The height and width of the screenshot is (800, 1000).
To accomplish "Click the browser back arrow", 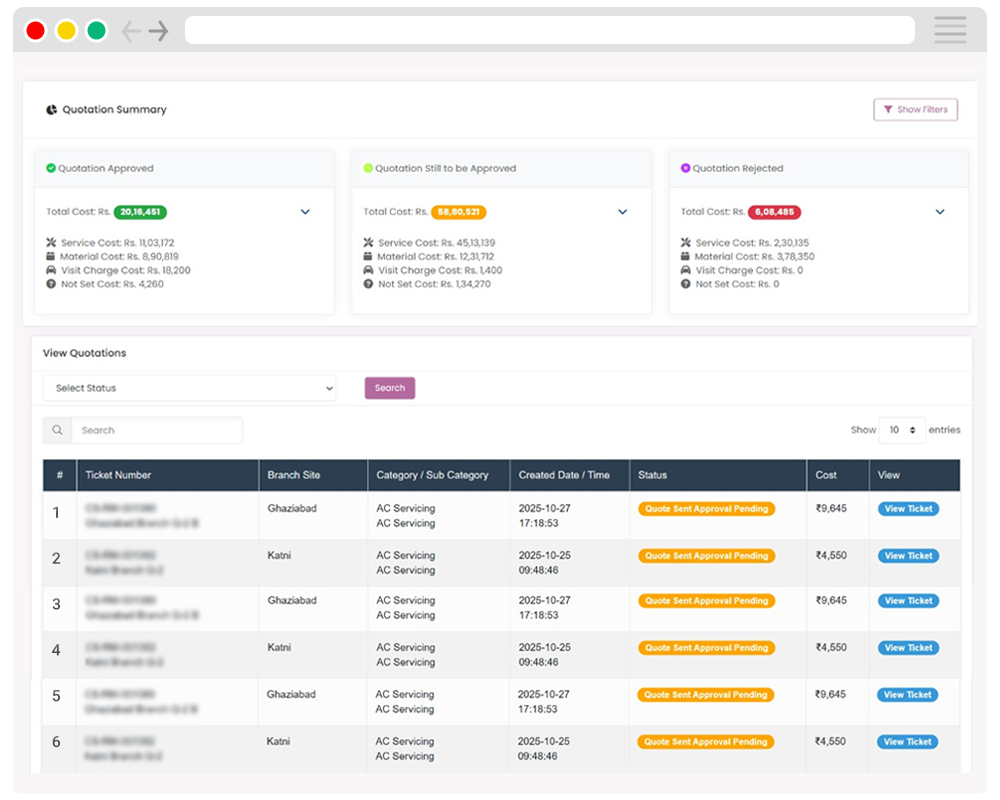I will pos(131,31).
